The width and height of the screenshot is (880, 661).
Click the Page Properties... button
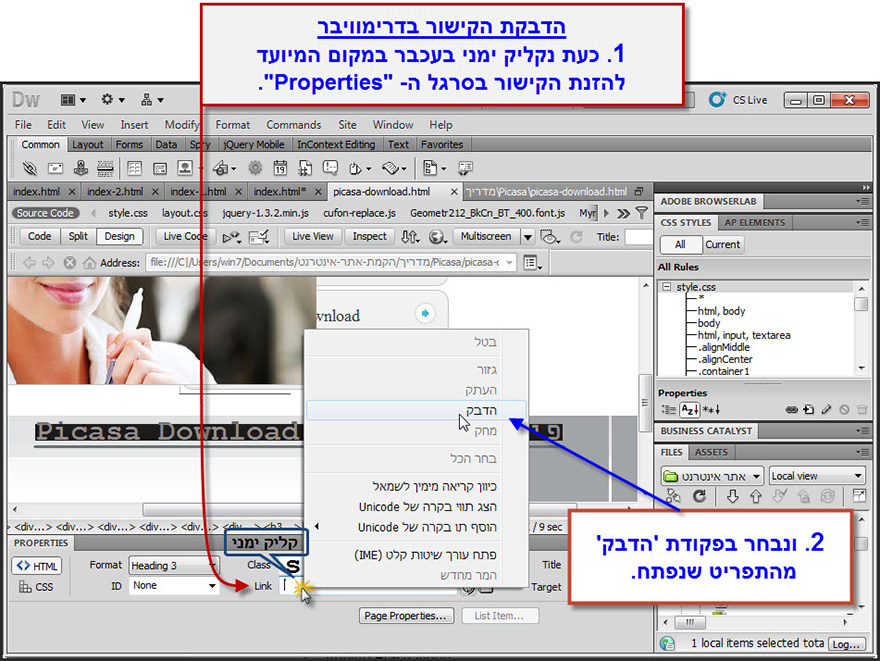tap(406, 616)
